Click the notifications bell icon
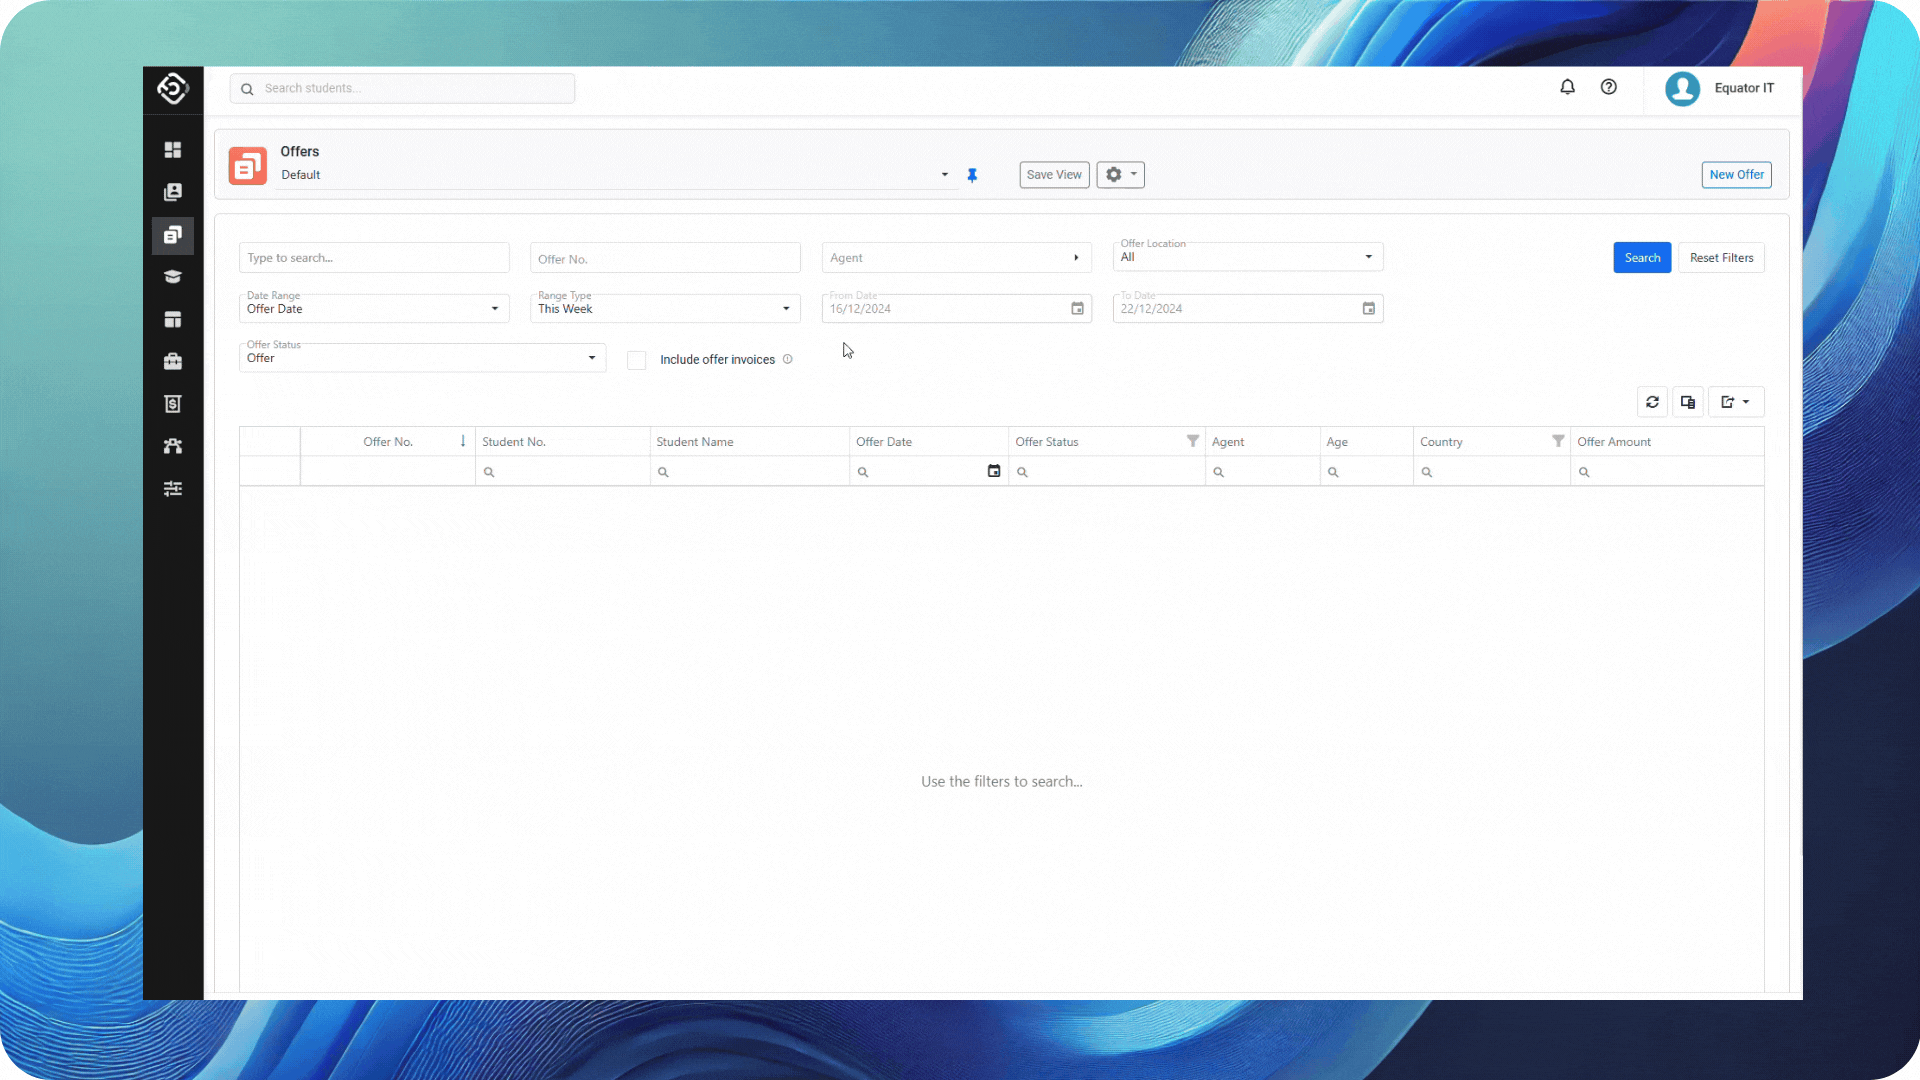 [x=1567, y=87]
